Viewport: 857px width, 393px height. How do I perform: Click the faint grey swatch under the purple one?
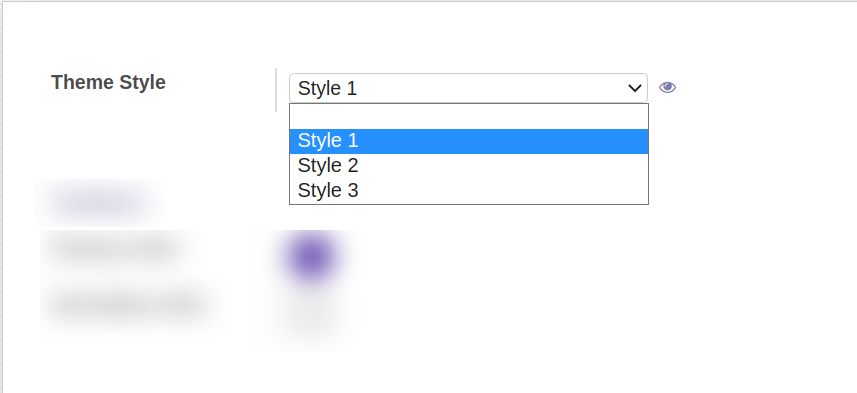tap(308, 317)
